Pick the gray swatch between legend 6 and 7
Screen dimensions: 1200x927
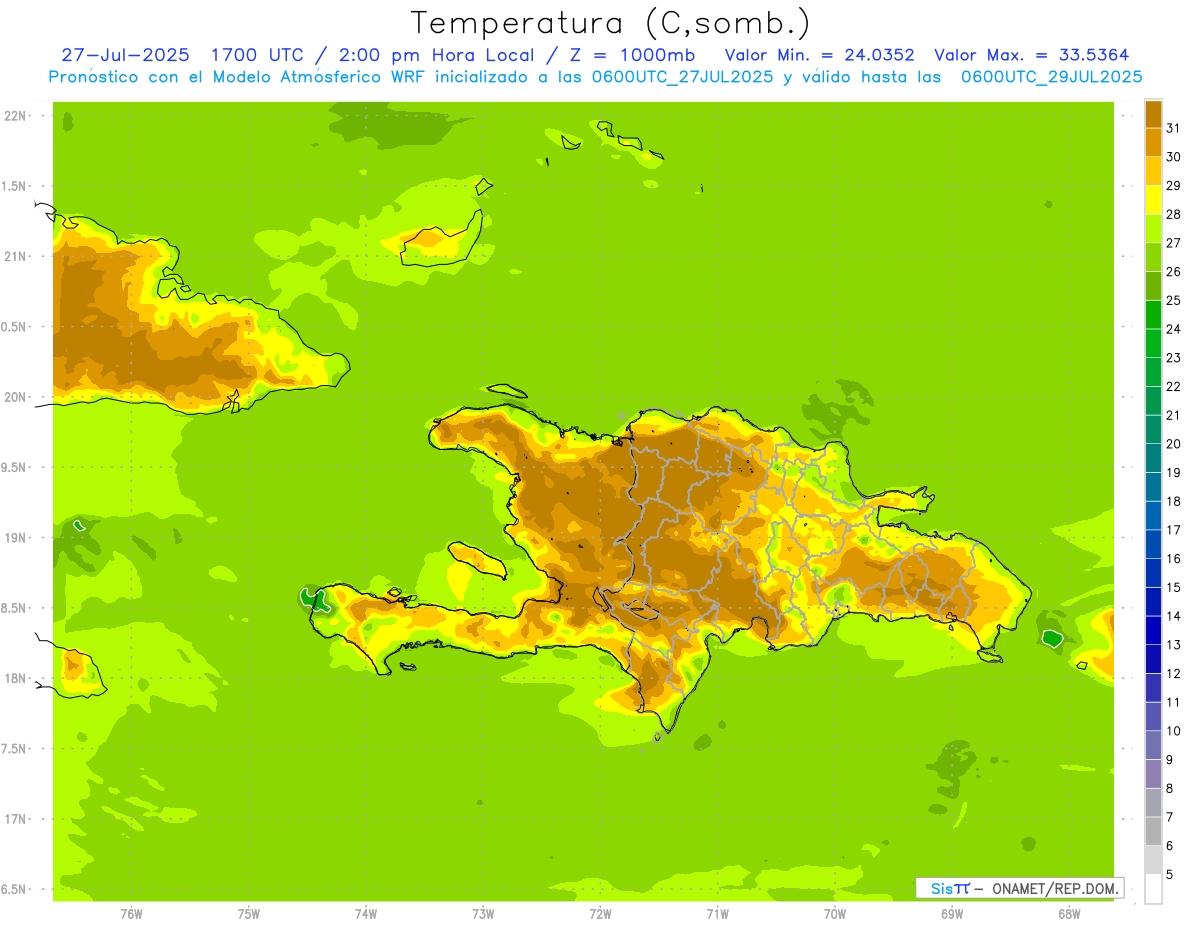click(x=1153, y=831)
